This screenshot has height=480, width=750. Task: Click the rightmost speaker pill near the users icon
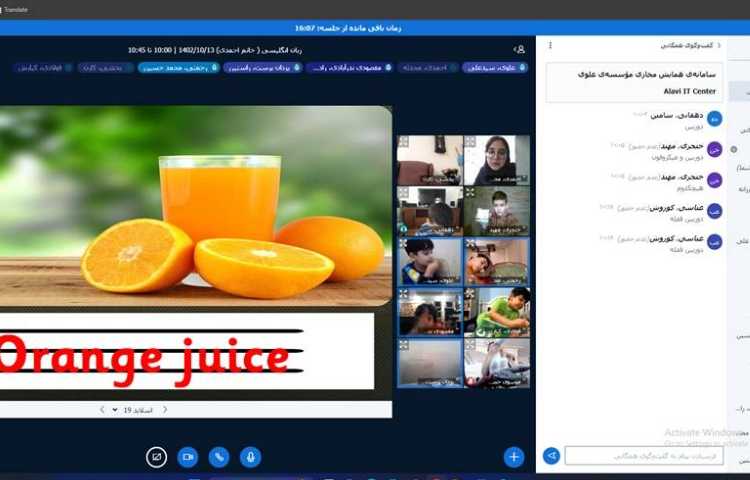tap(495, 68)
